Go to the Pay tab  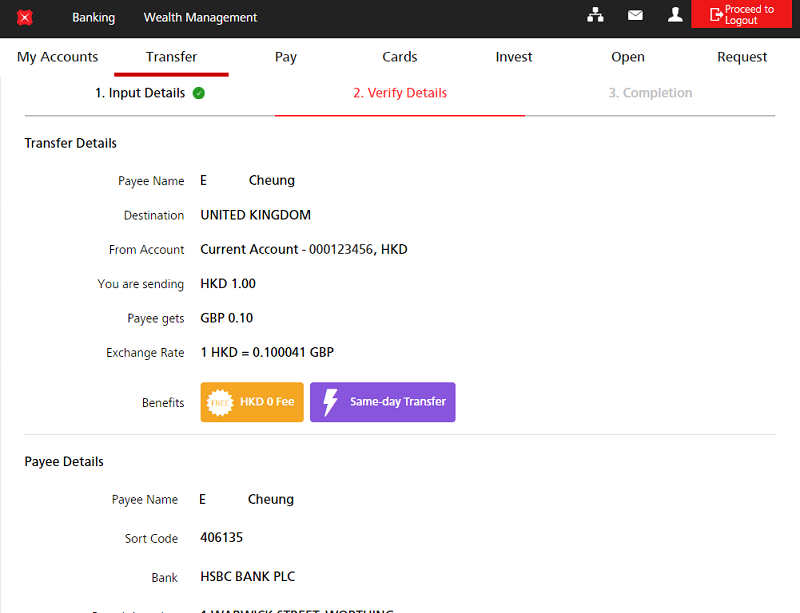pyautogui.click(x=286, y=57)
